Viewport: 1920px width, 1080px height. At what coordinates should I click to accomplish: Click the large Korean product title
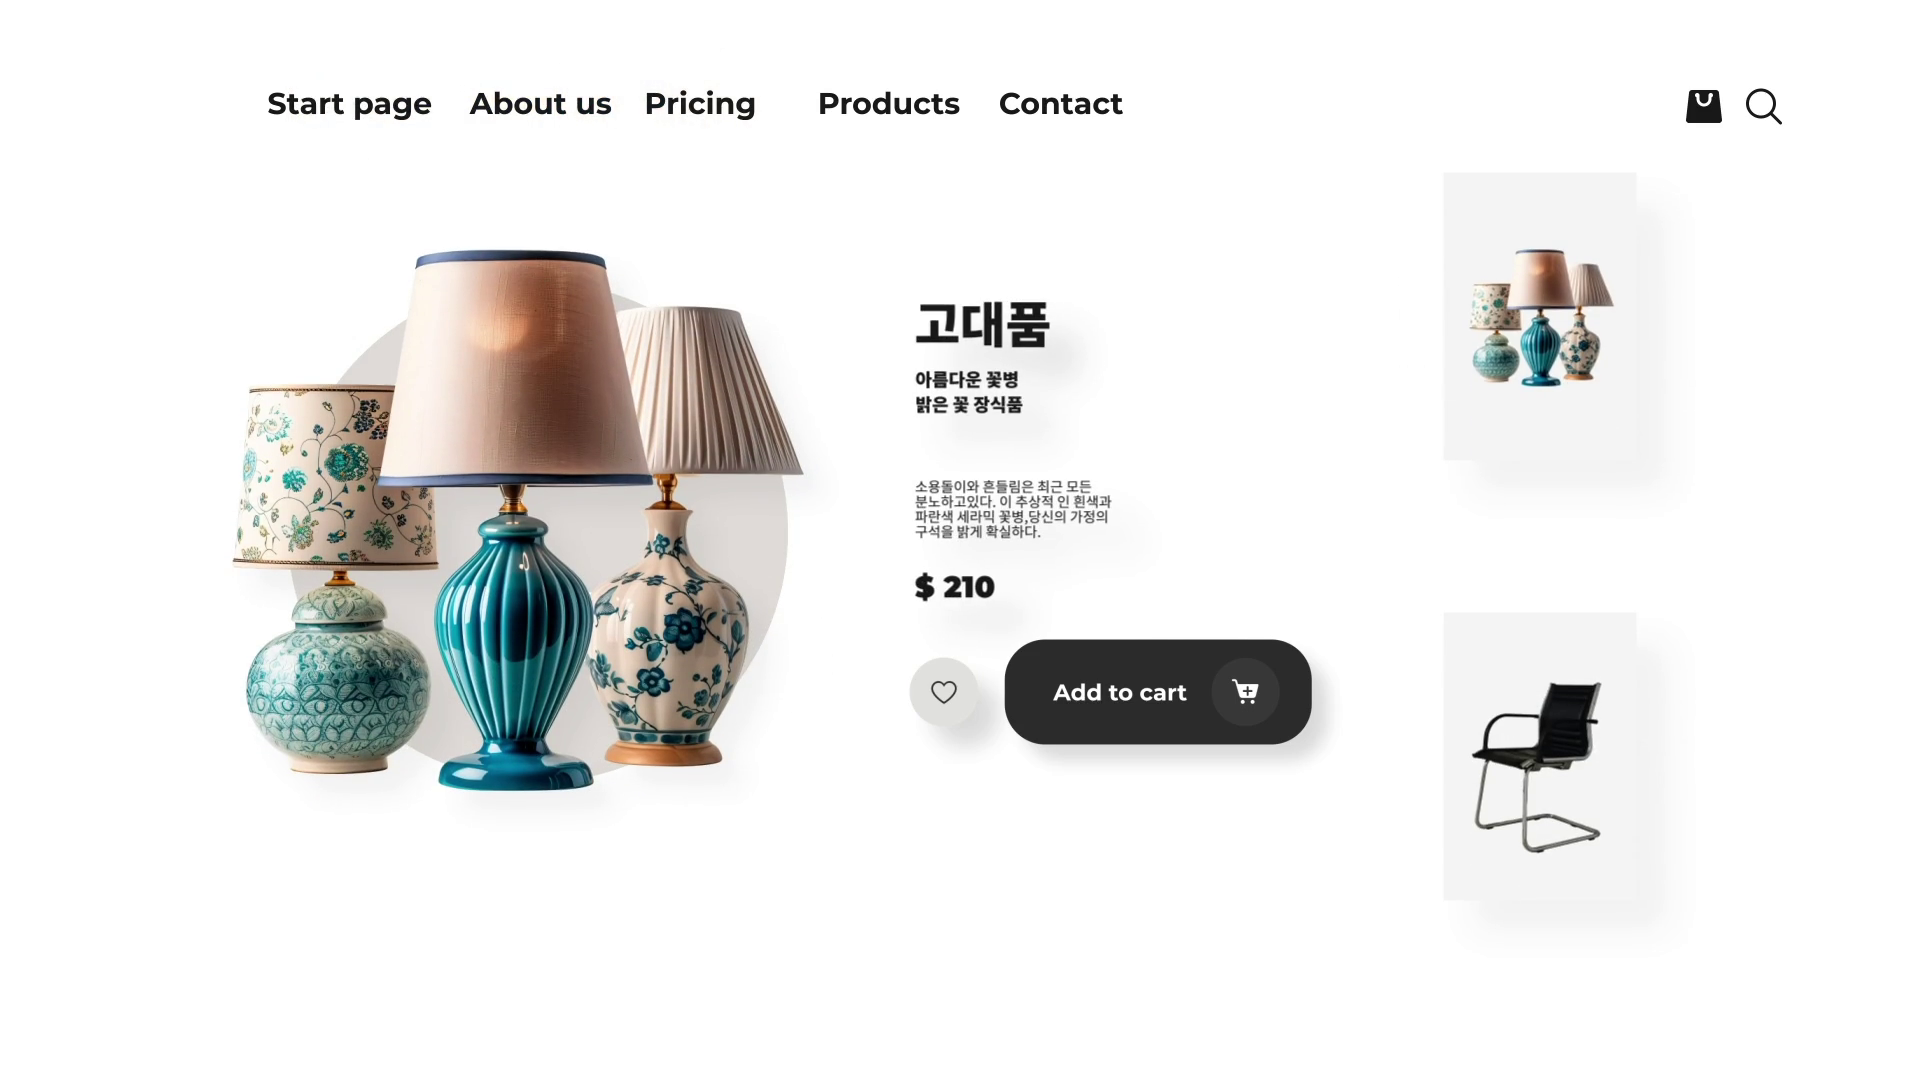point(982,324)
